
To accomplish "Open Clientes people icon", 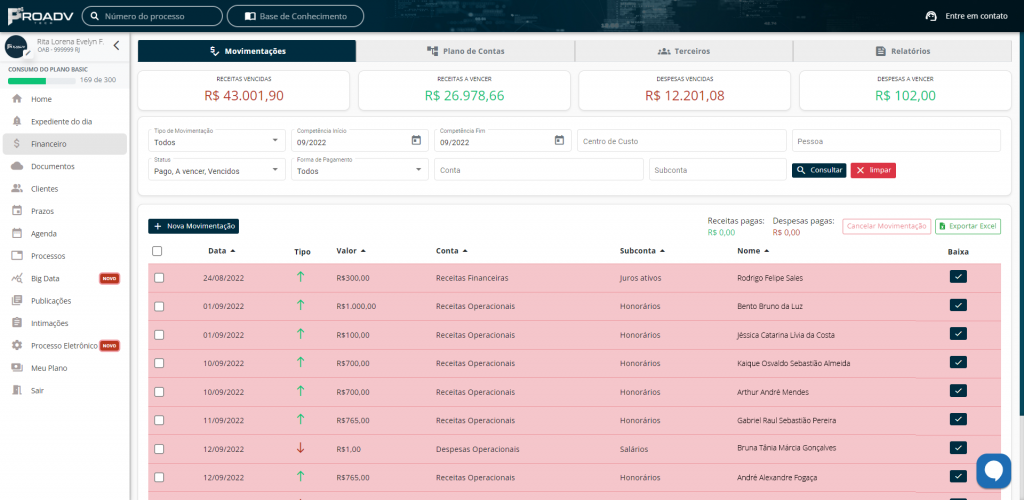I will pyautogui.click(x=17, y=189).
